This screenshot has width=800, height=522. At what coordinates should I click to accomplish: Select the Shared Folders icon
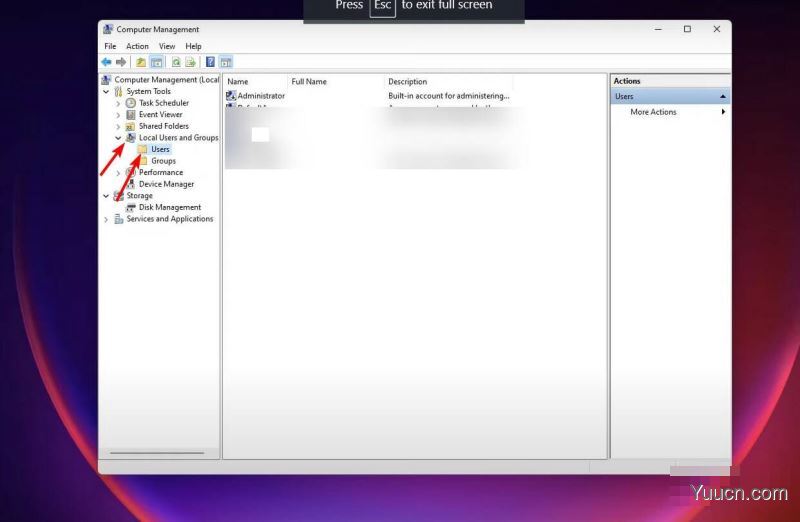[x=131, y=126]
